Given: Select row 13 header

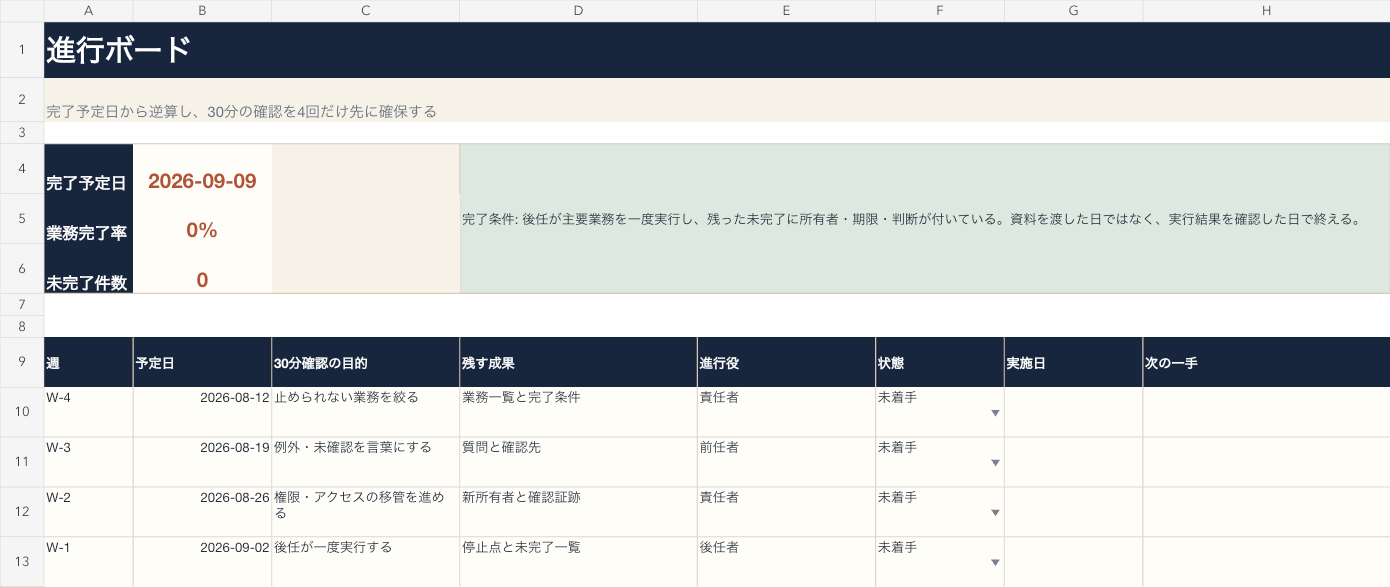Looking at the screenshot, I should (x=22, y=562).
